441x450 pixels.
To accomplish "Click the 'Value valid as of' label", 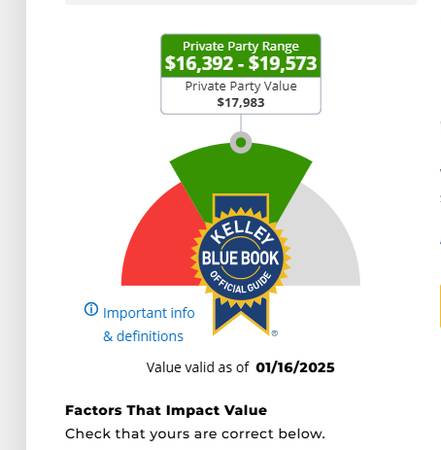I will pos(197,367).
